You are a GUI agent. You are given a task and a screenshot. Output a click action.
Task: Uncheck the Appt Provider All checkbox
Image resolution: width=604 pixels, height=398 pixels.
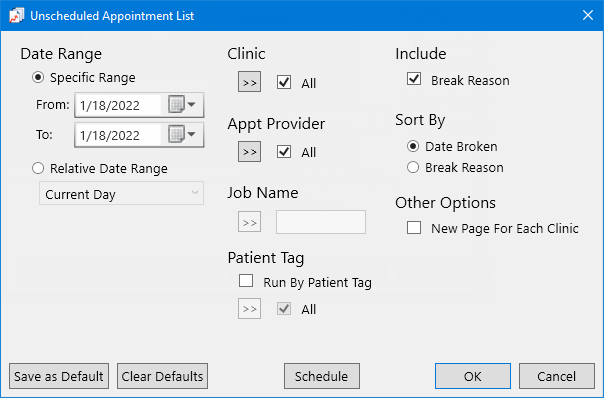pos(284,151)
